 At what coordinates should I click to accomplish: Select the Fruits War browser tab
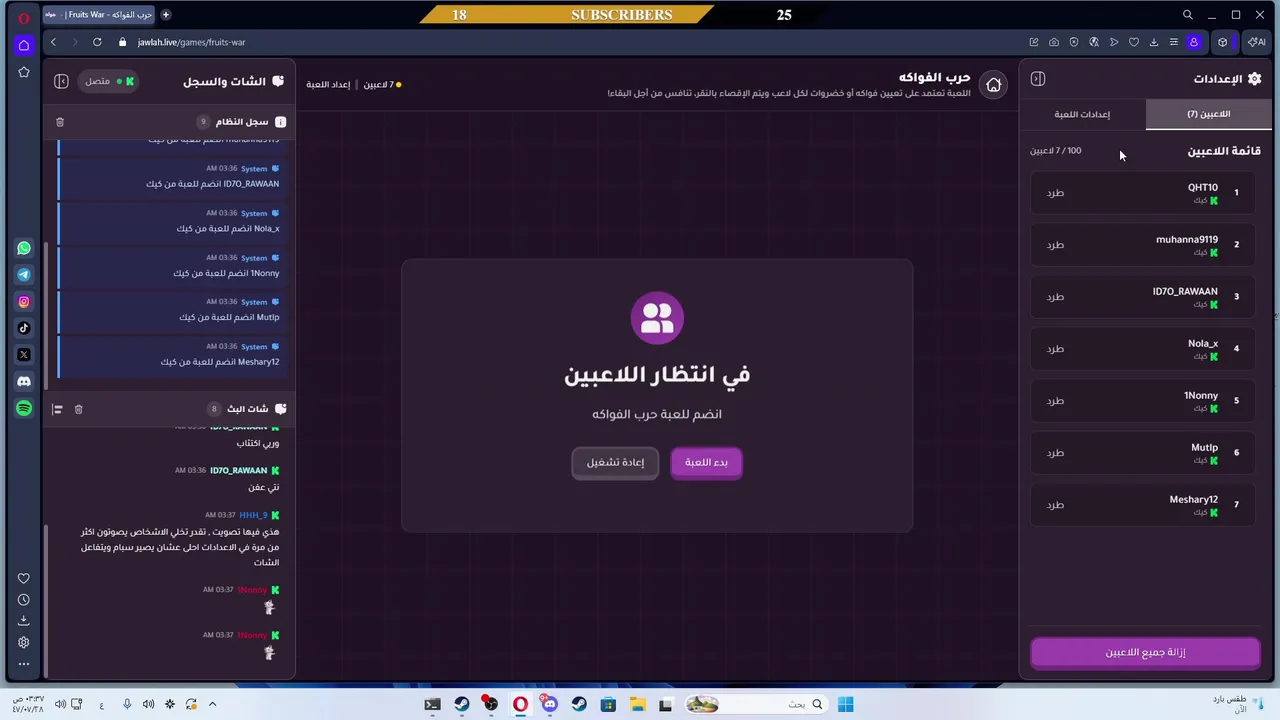pyautogui.click(x=99, y=15)
